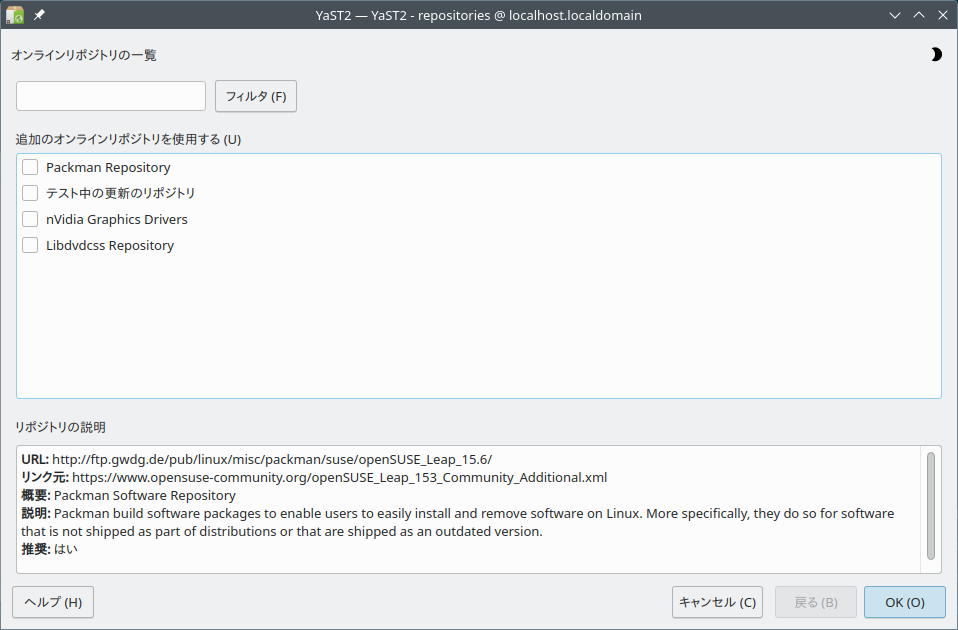Close the YaST2 repositories window
This screenshot has height=630, width=958.
tap(943, 15)
